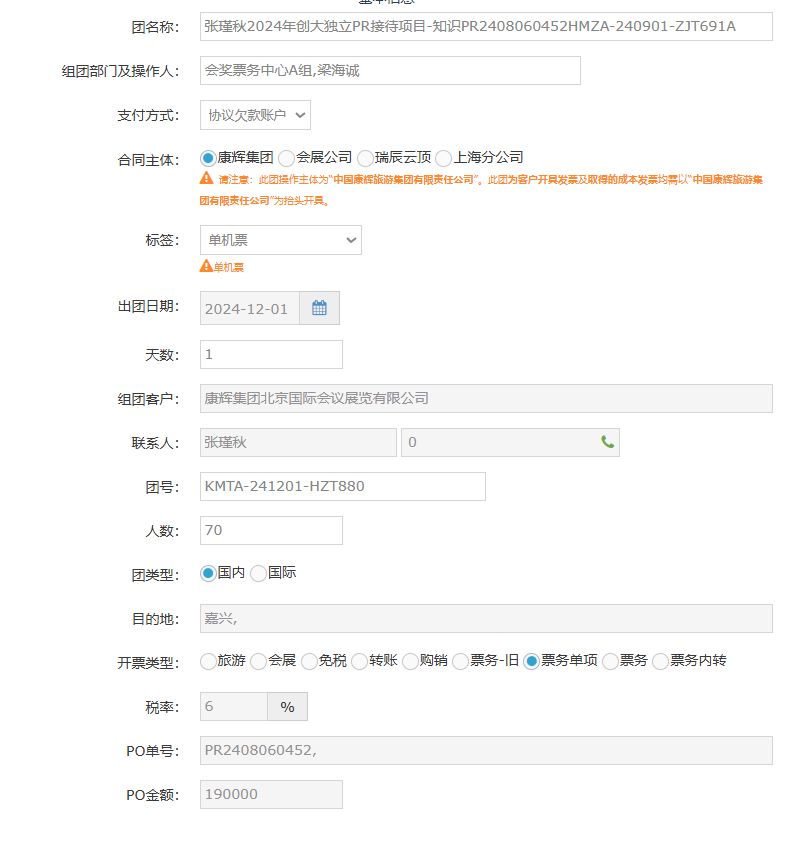Viewport: 795px width, 844px height.
Task: Select 康辉集团 as contract entity
Action: (208, 158)
